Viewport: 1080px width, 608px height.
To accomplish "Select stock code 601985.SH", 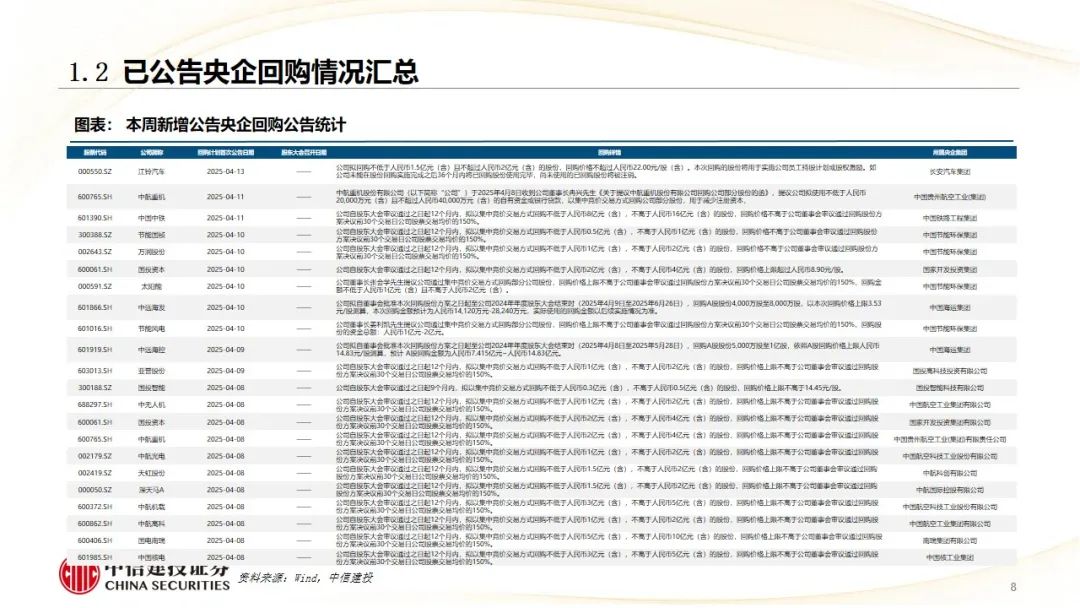I will point(94,558).
